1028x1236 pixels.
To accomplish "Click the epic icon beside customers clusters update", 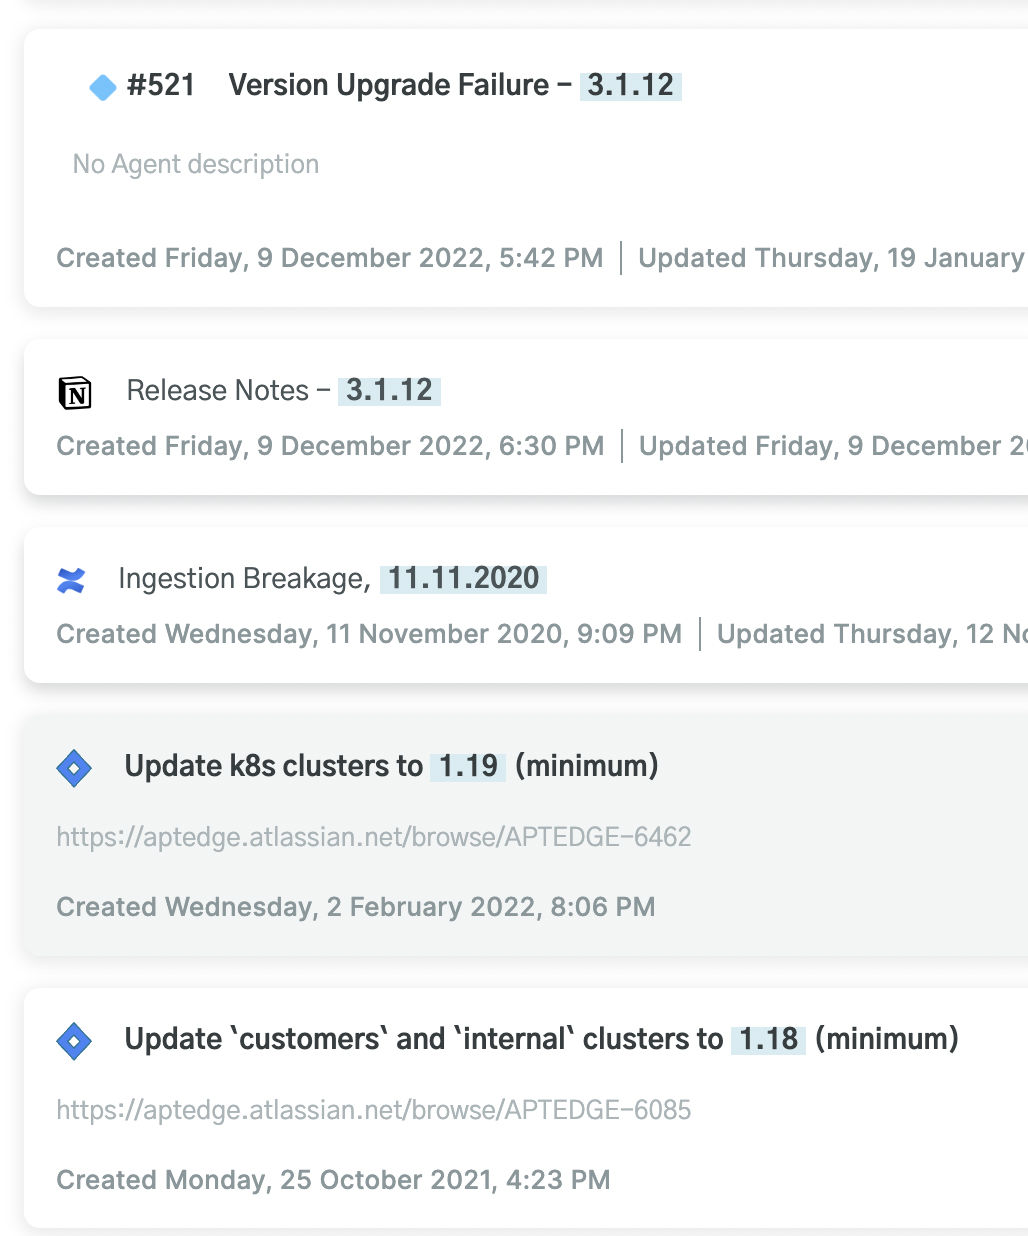I will point(74,1040).
